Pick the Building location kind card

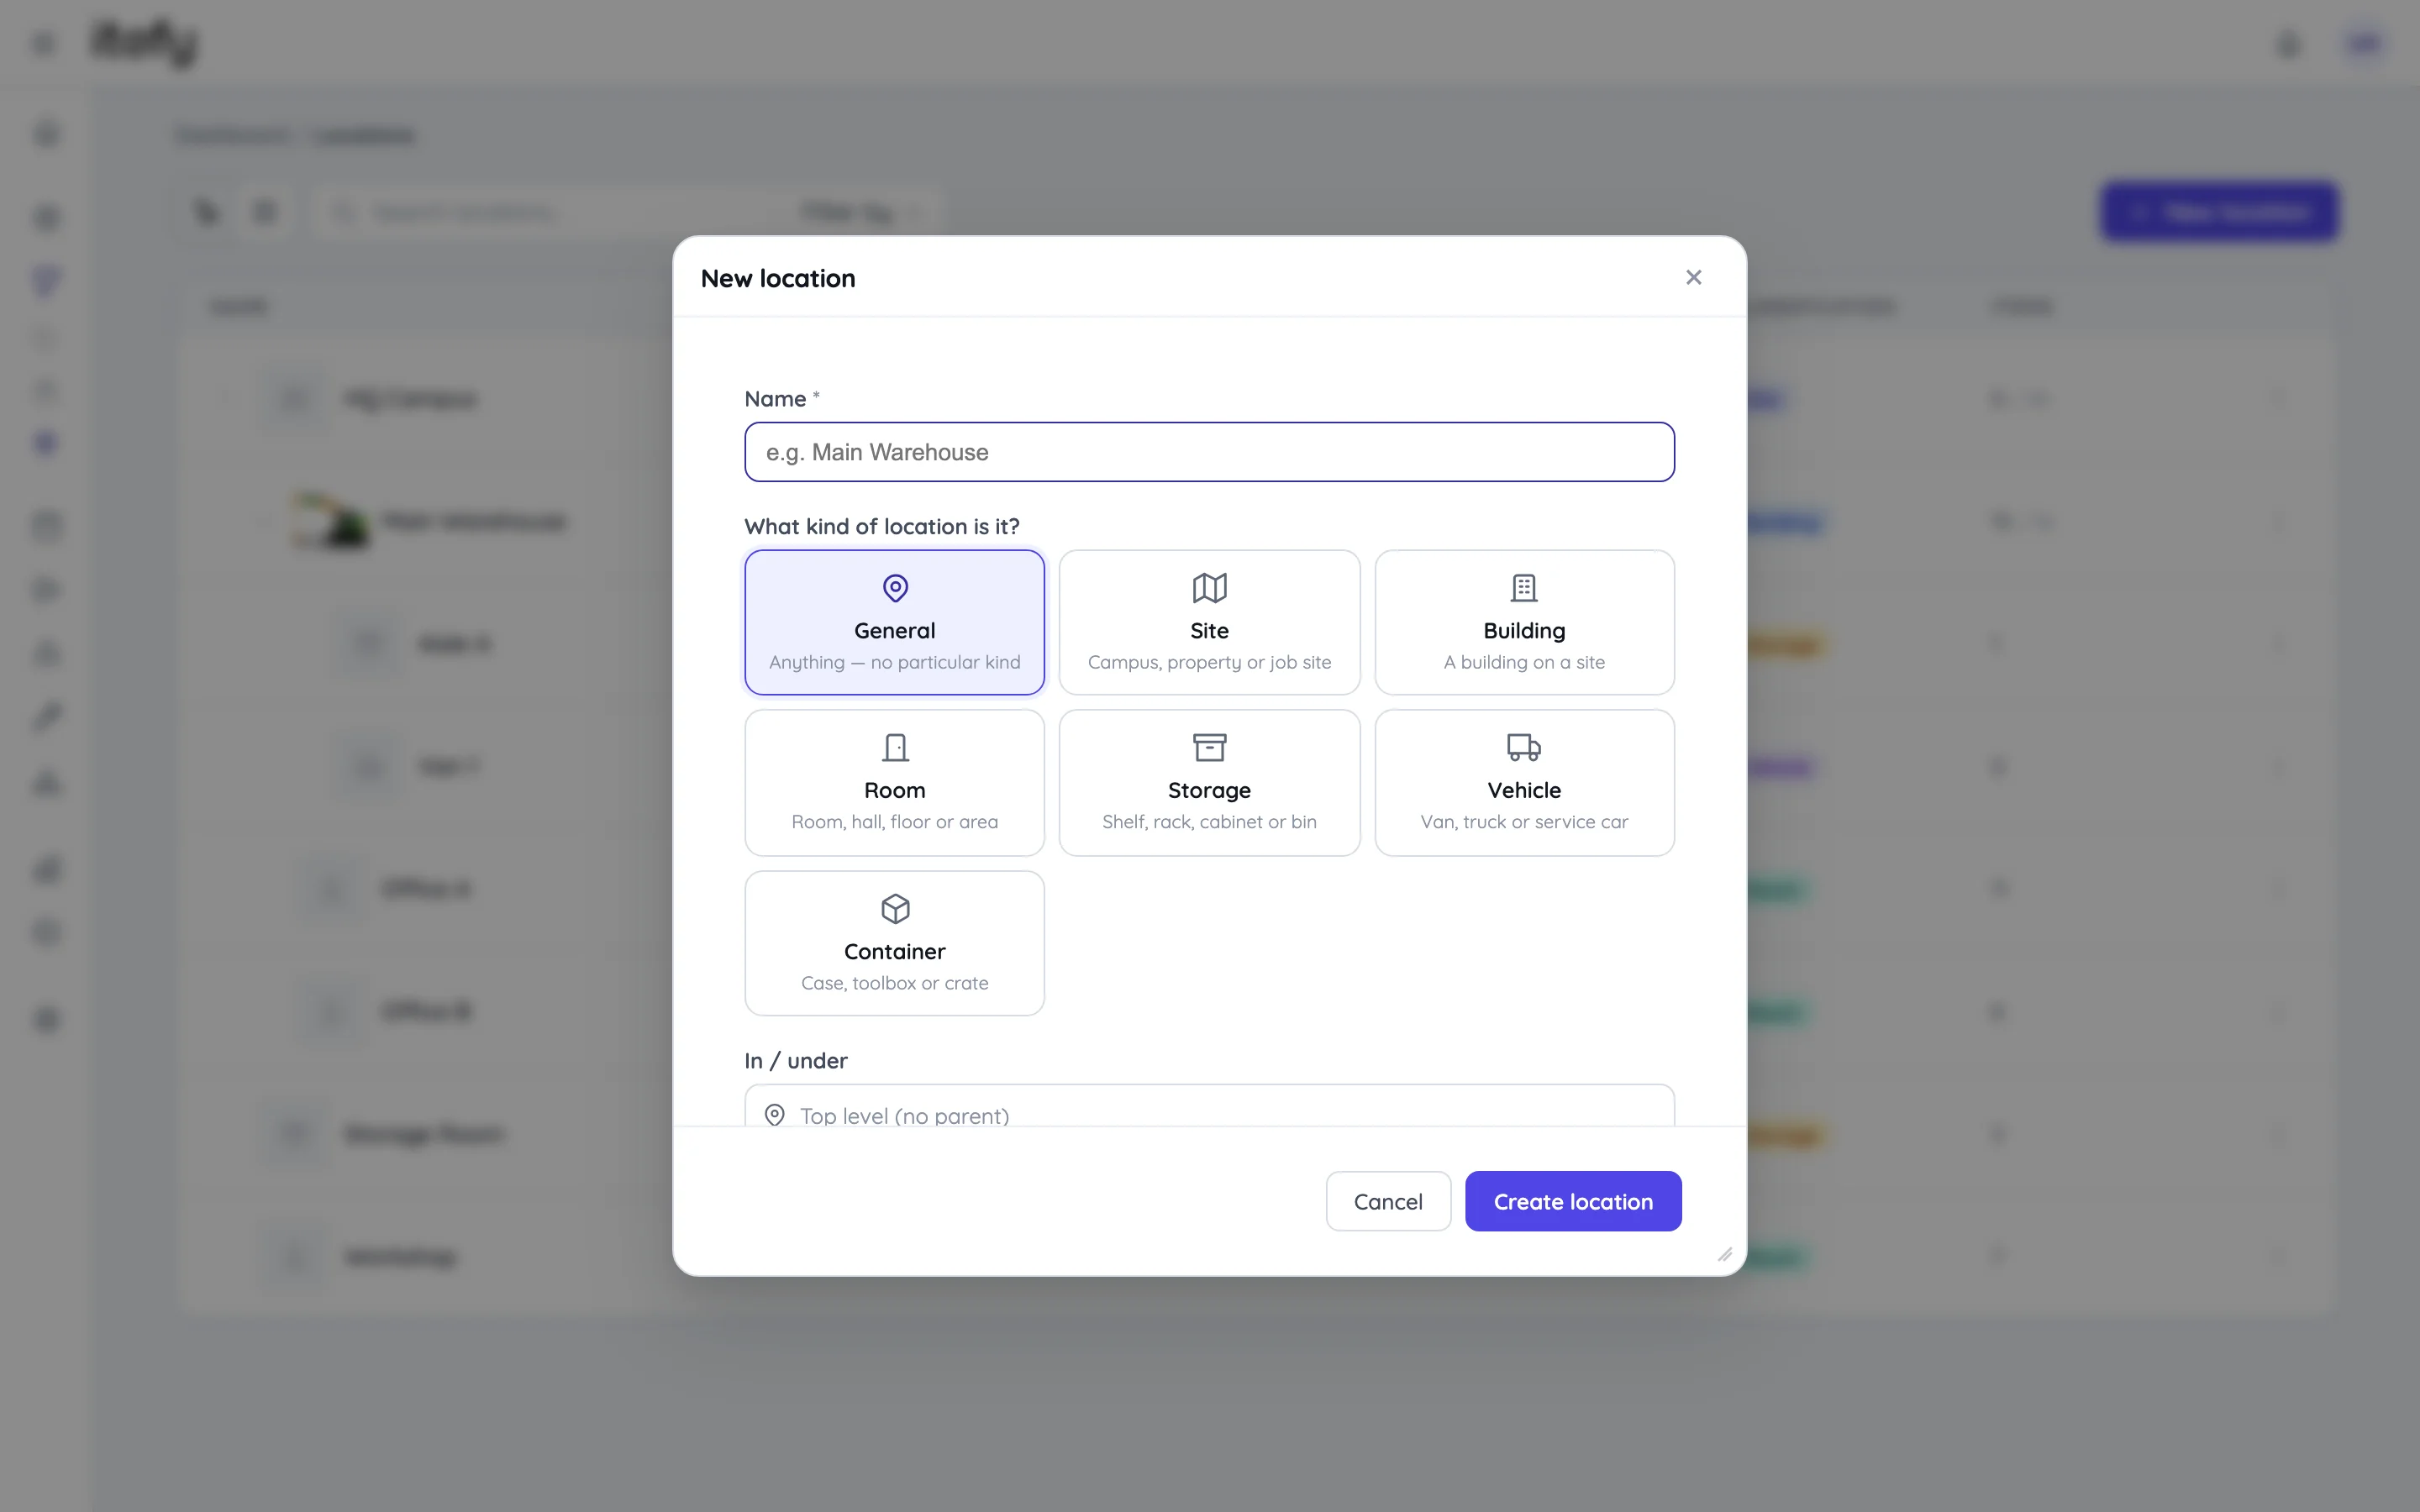1524,622
